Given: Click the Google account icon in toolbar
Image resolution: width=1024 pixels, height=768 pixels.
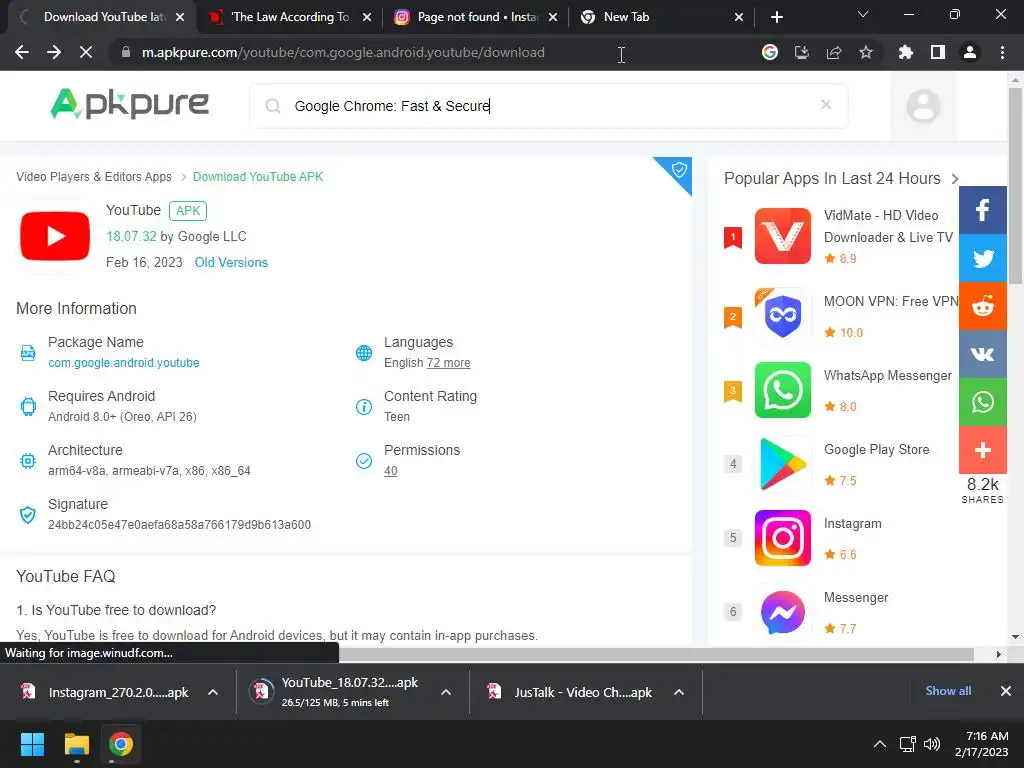Looking at the screenshot, I should [770, 52].
